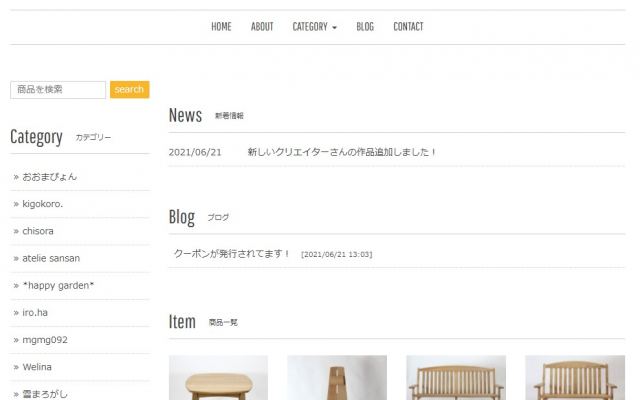
Task: Click the product search input field
Action: 58,90
